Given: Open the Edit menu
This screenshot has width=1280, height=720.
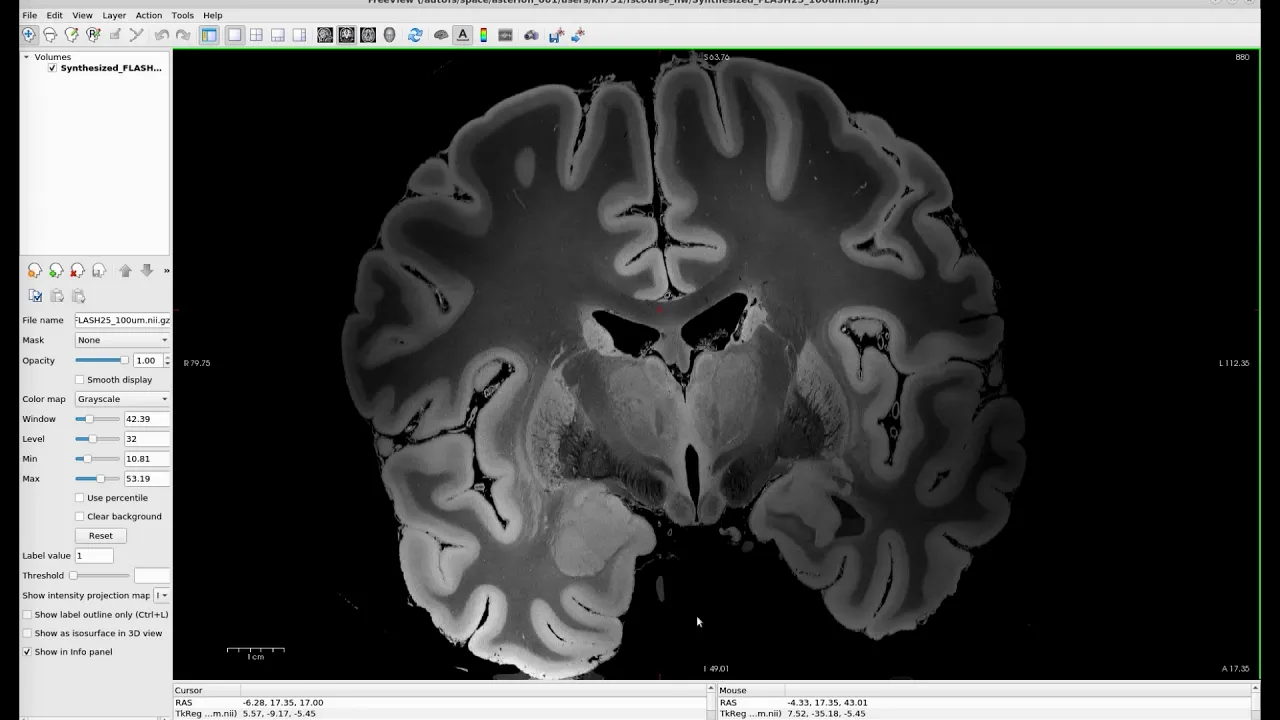Looking at the screenshot, I should pyautogui.click(x=55, y=16).
